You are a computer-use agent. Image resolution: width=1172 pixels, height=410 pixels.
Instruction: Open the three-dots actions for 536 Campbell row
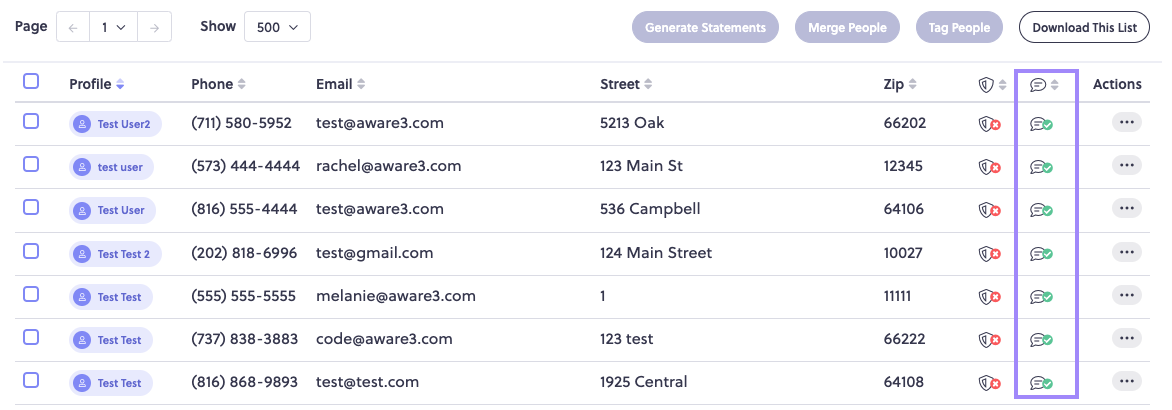click(x=1126, y=209)
